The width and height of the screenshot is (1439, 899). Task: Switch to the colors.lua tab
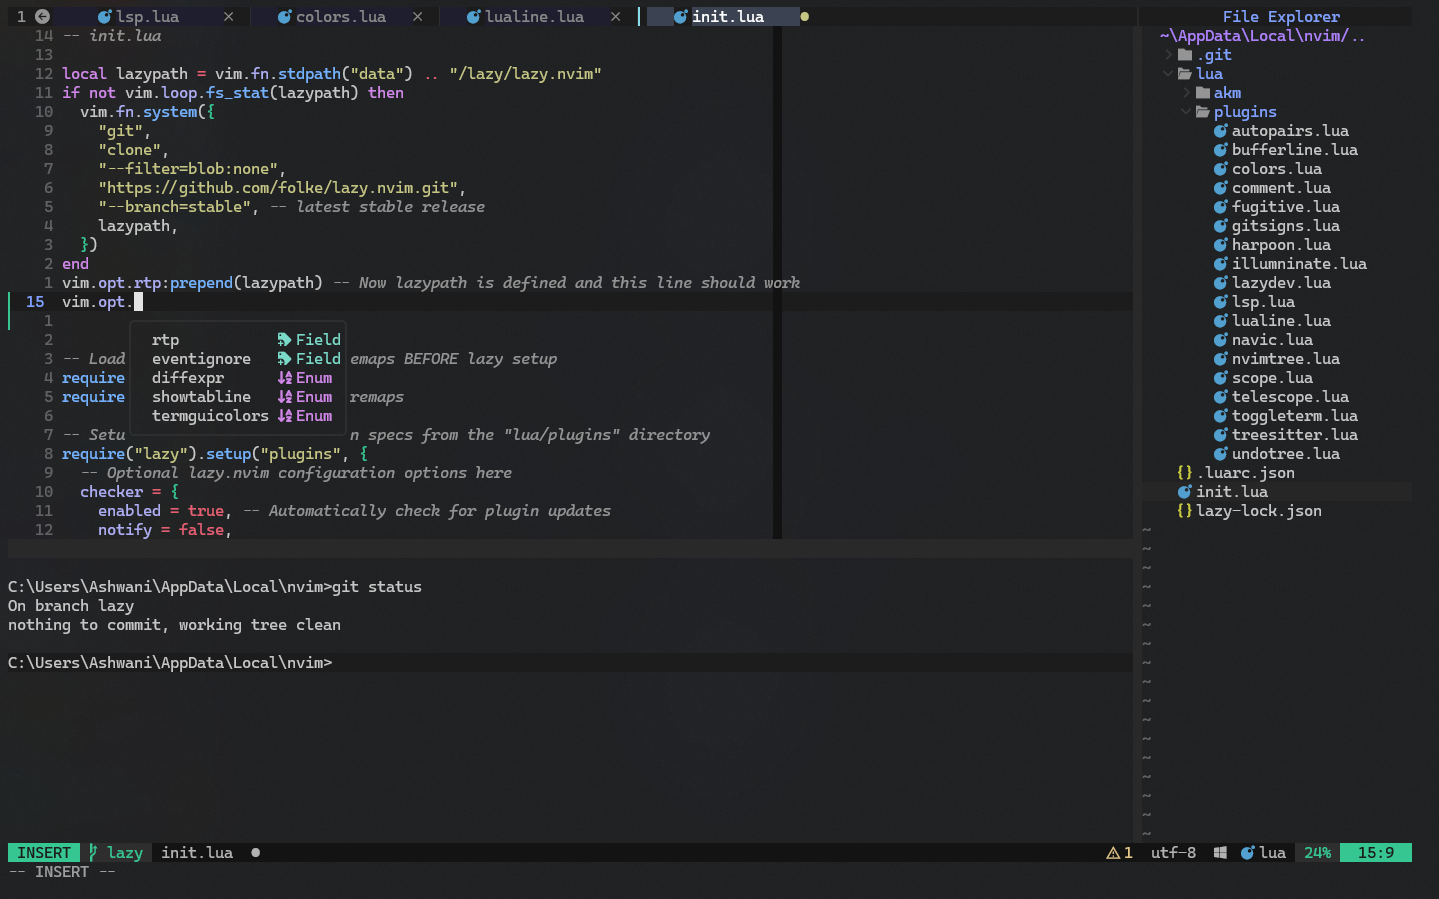pos(340,17)
